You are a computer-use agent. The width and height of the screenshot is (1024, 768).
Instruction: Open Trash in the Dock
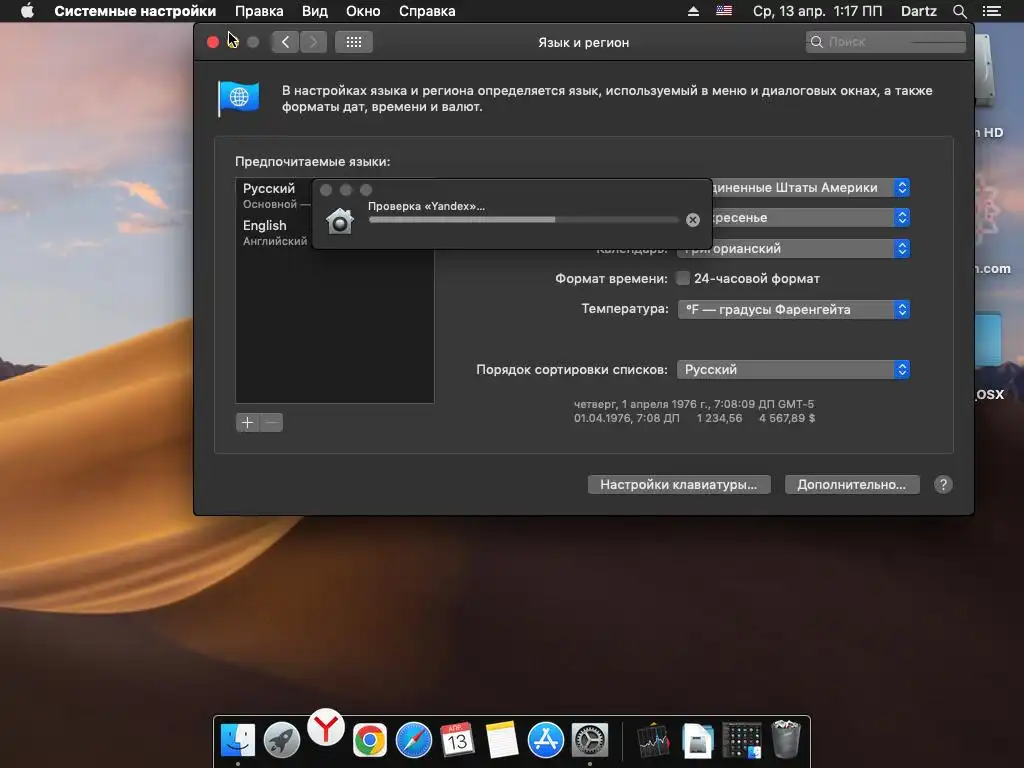(x=786, y=739)
